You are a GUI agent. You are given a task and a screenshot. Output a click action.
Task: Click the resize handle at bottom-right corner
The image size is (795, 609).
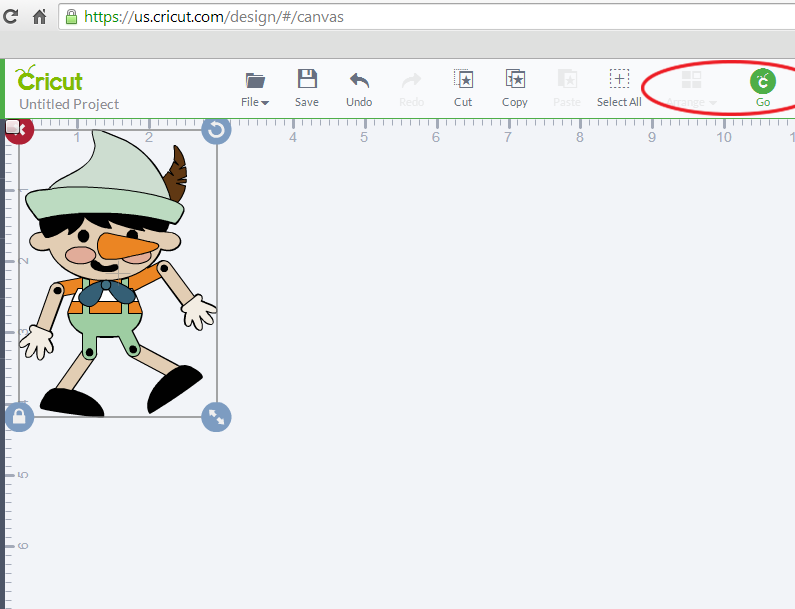tap(216, 417)
